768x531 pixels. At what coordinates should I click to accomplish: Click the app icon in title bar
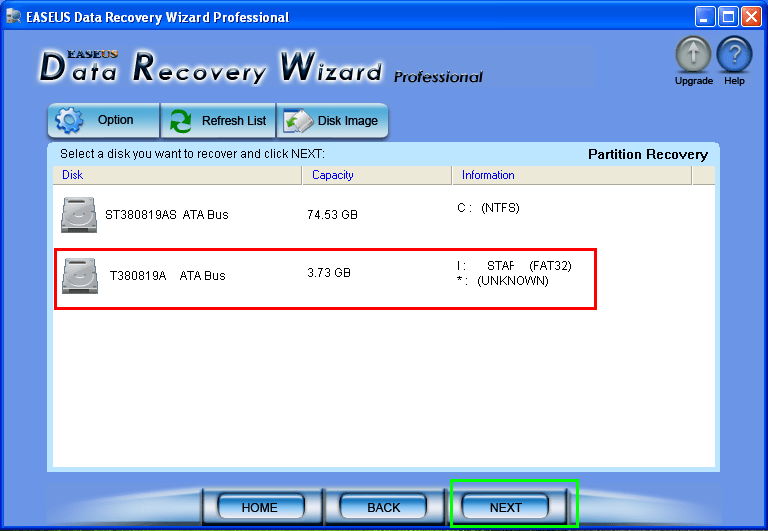14,17
